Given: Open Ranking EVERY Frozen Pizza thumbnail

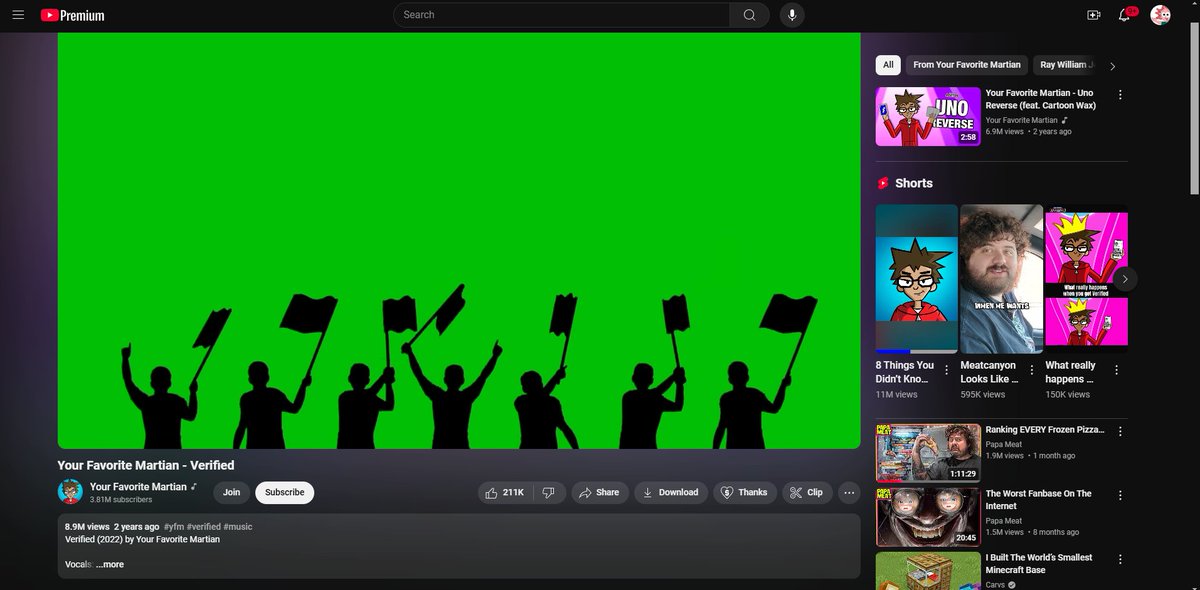Looking at the screenshot, I should [x=928, y=453].
